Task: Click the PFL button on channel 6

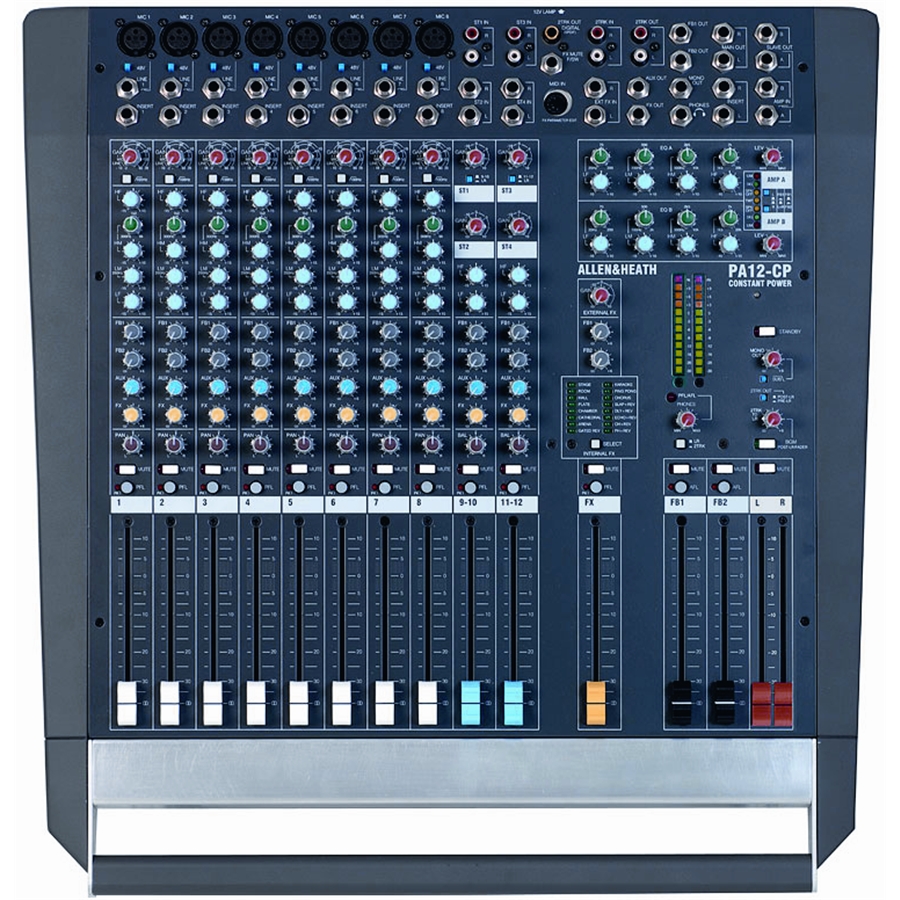Action: click(342, 487)
